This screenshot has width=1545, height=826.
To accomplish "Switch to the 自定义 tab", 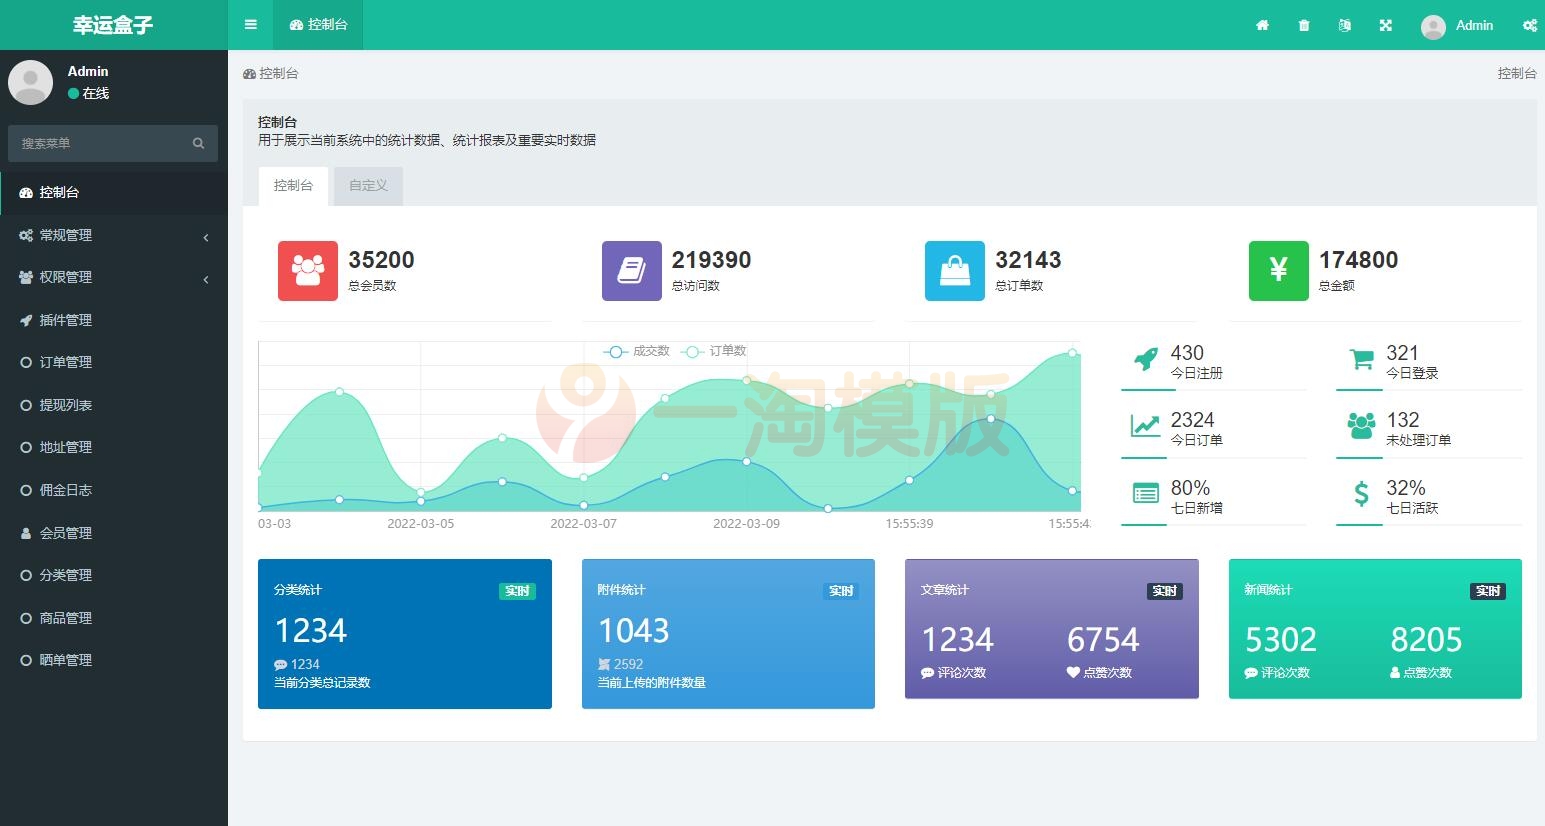I will click(368, 185).
